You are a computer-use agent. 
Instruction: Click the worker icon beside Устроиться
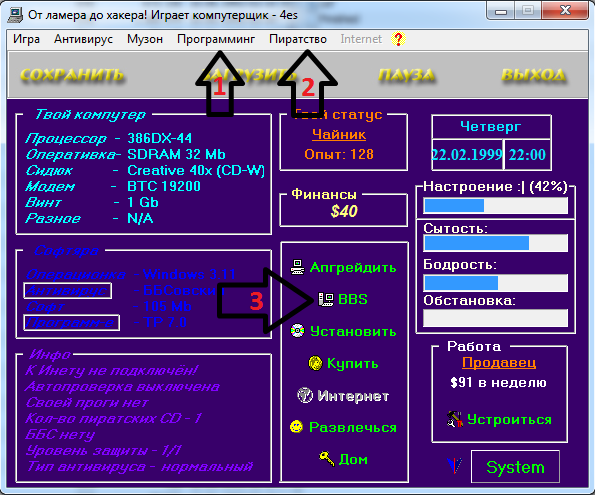pos(455,419)
